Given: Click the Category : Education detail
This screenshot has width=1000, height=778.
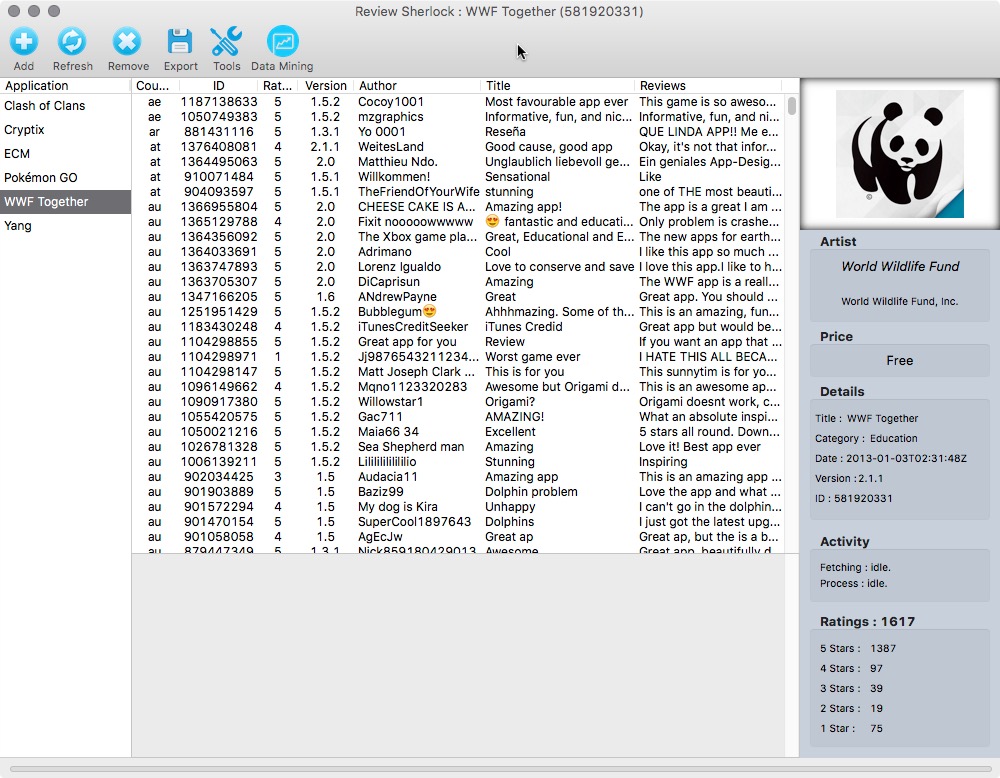Looking at the screenshot, I should 866,439.
